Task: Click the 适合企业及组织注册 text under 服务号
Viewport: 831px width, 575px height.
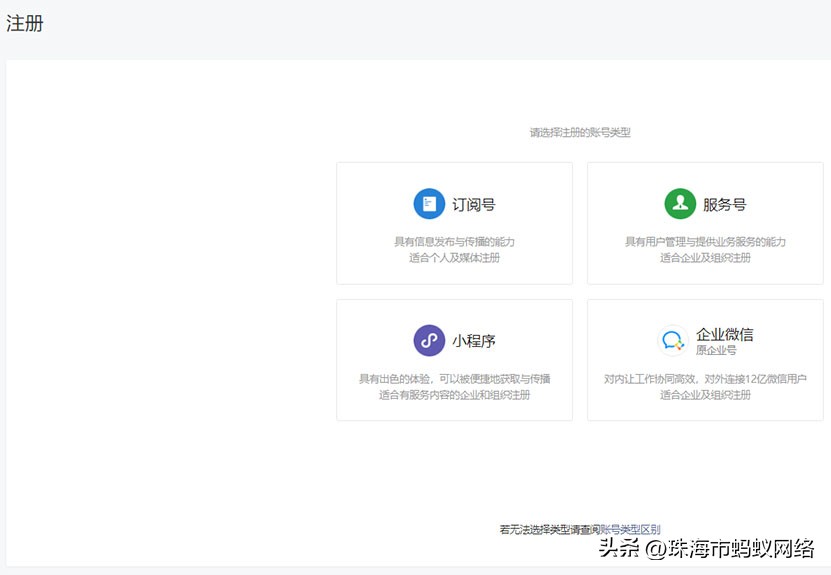Action: [x=705, y=258]
